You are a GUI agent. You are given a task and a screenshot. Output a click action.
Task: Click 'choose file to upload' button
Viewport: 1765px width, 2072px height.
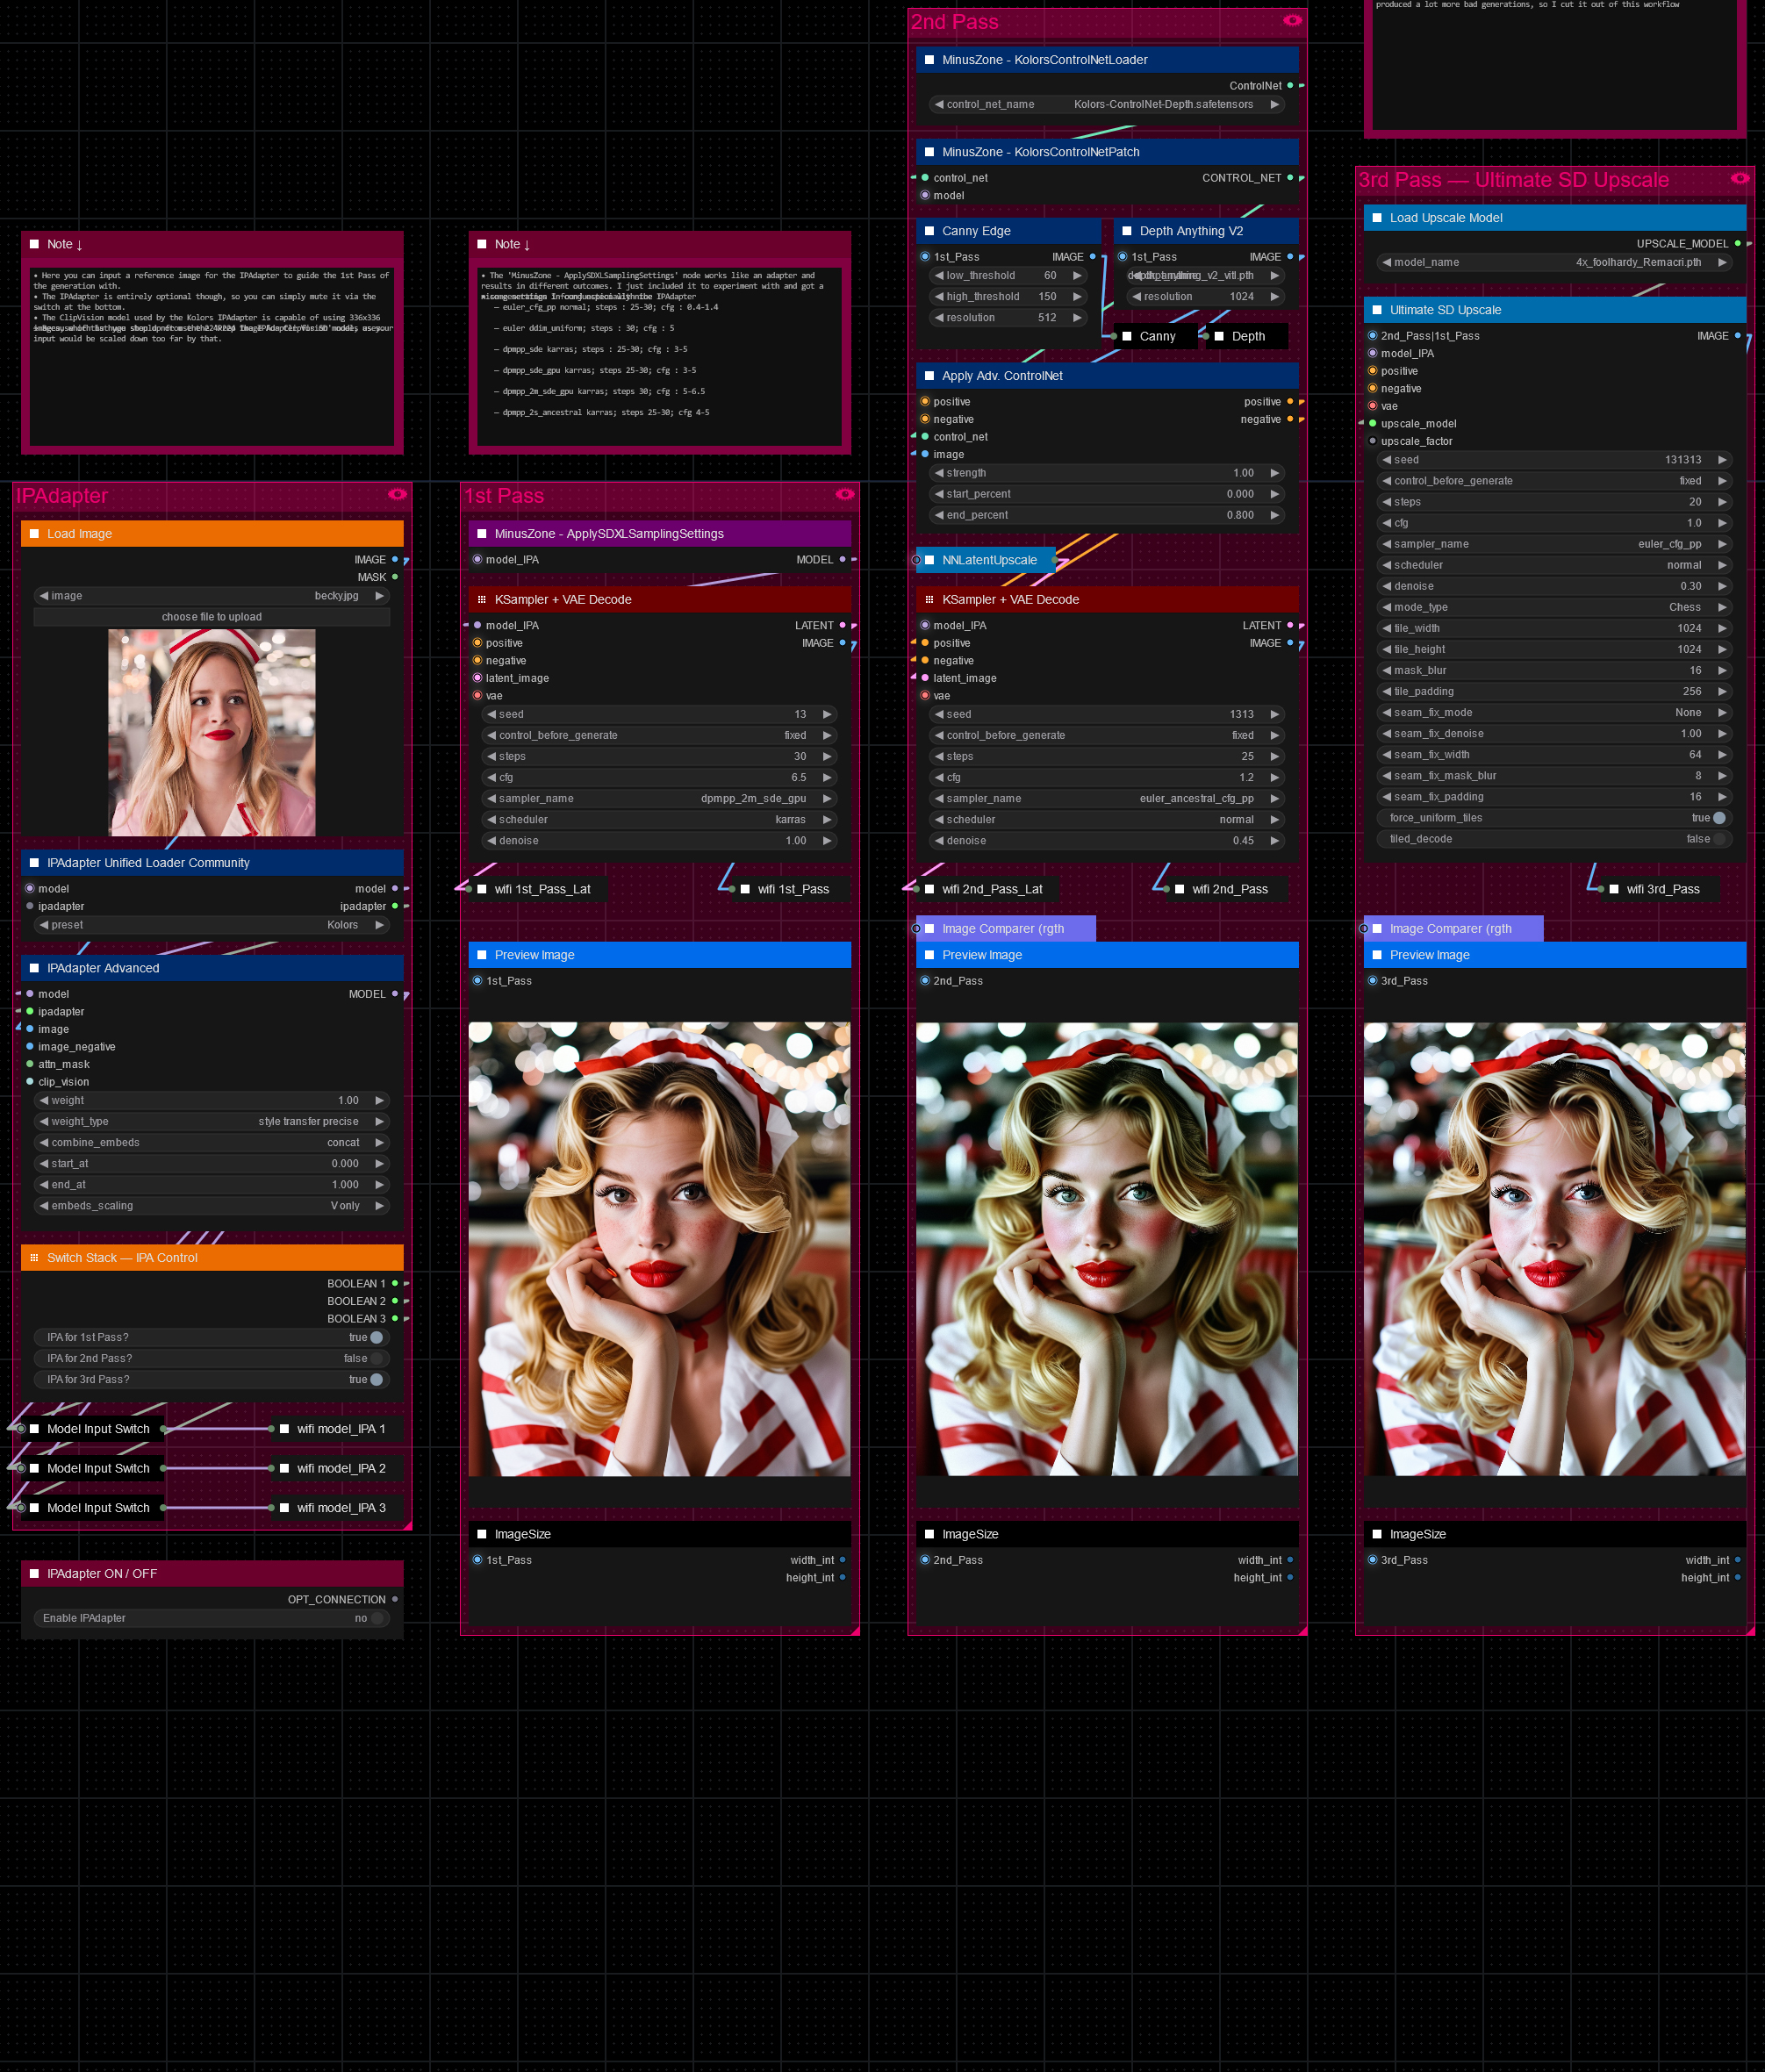(211, 617)
